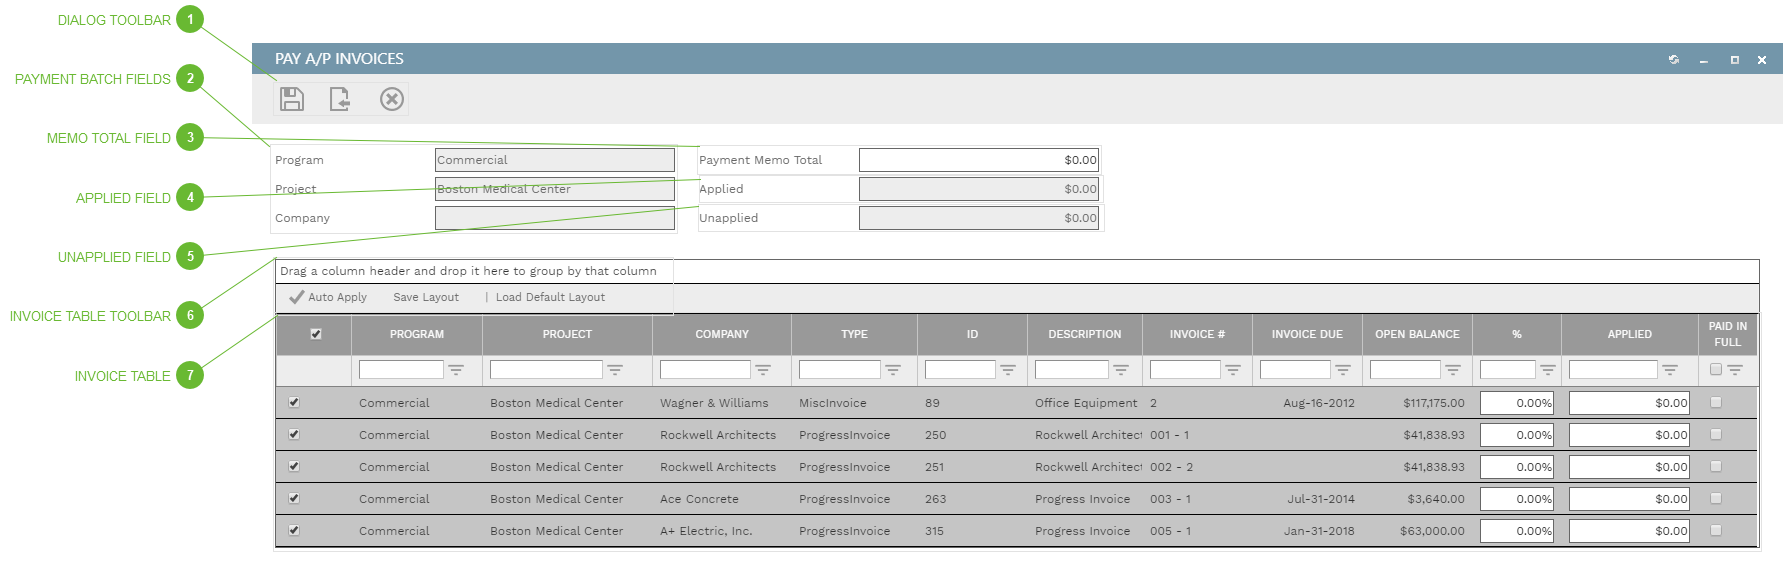
Task: Check Paid In Full for invoice 315
Action: [x=1716, y=530]
